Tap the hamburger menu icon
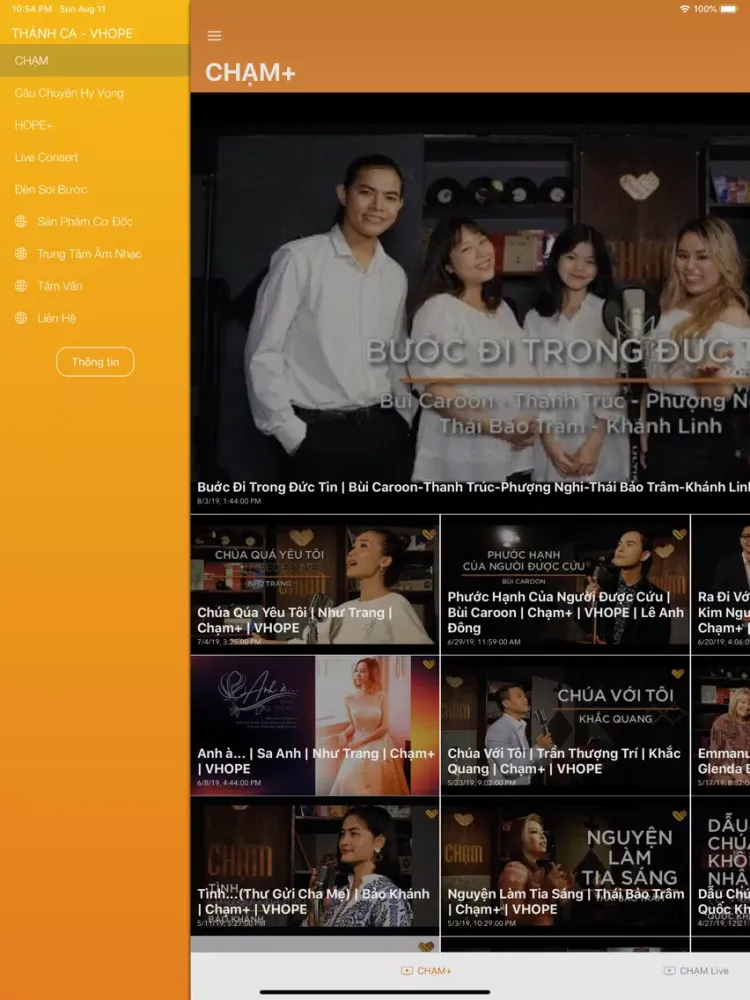750x1000 pixels. [214, 36]
